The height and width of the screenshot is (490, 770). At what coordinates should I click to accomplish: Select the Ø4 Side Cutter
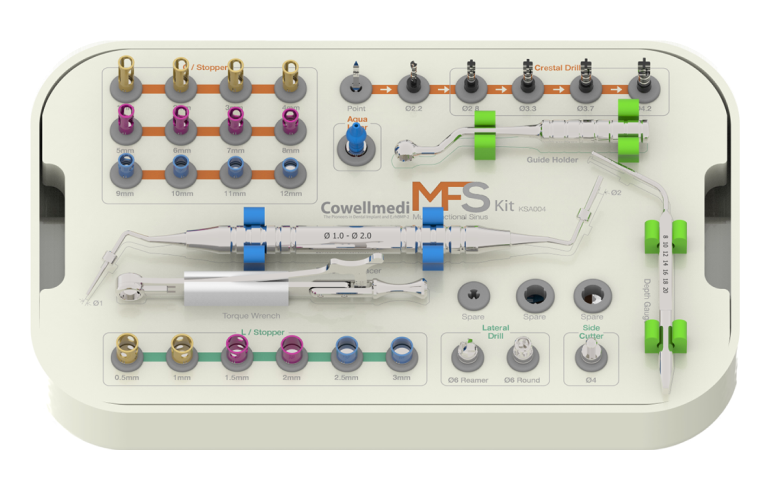point(590,356)
